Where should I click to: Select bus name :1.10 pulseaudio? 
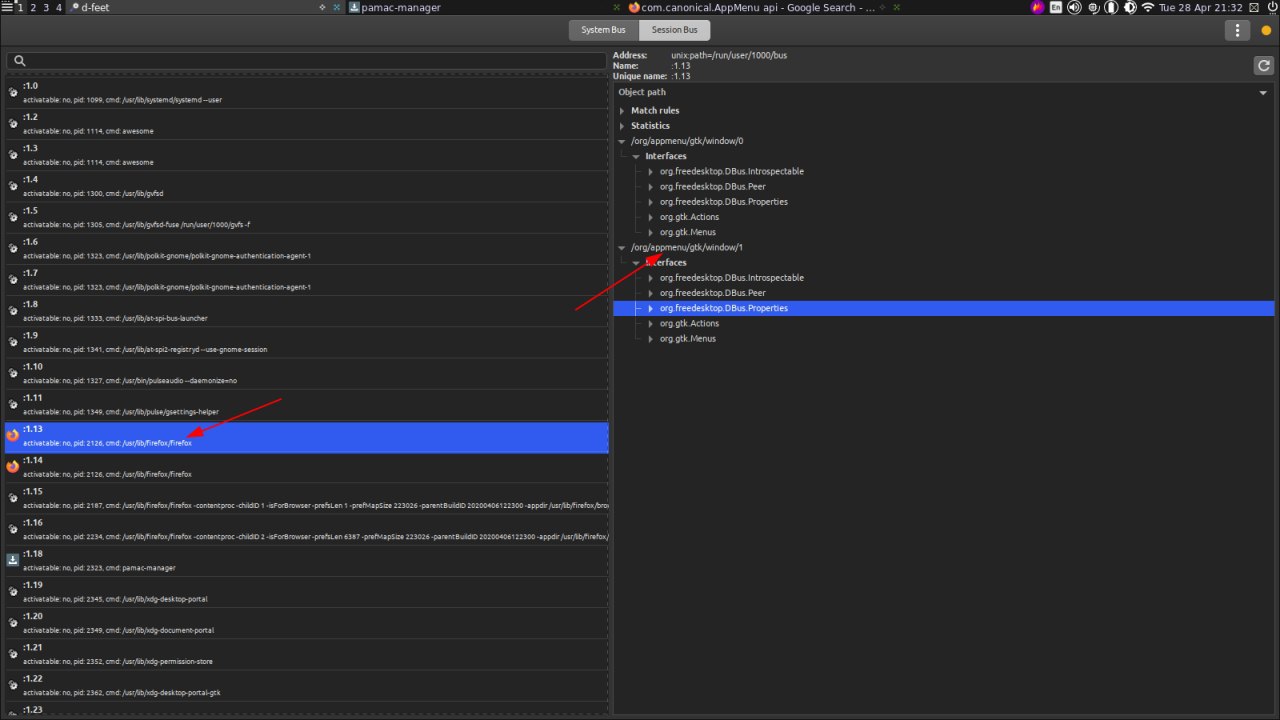coord(306,373)
